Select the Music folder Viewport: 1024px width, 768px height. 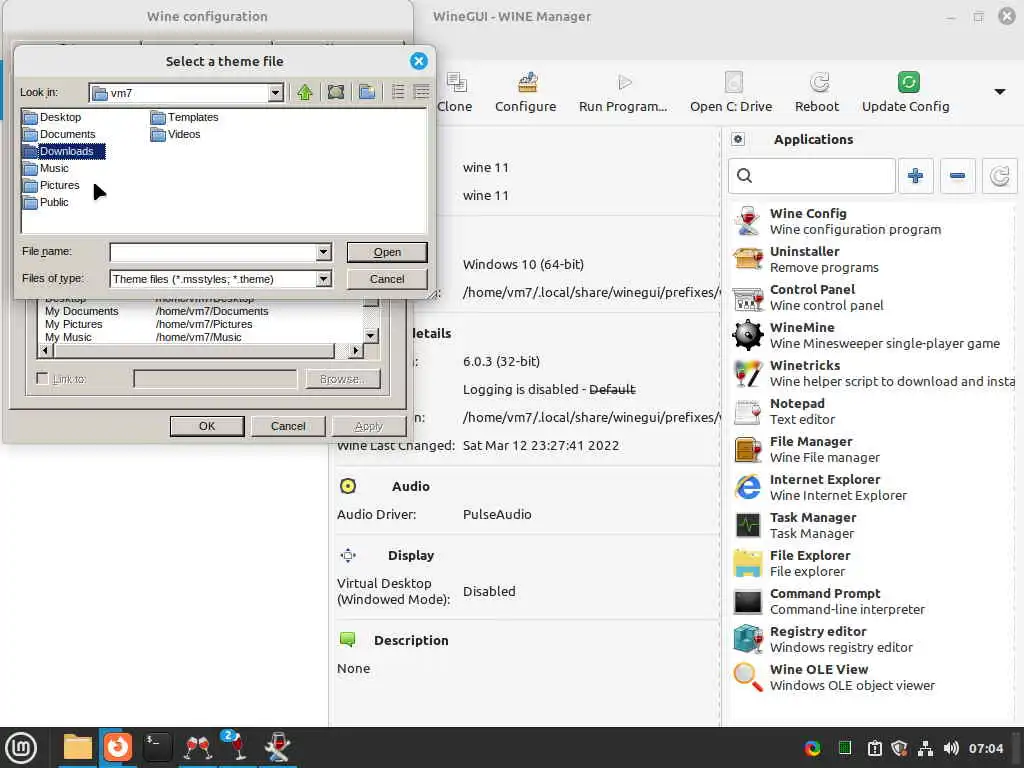click(46, 168)
